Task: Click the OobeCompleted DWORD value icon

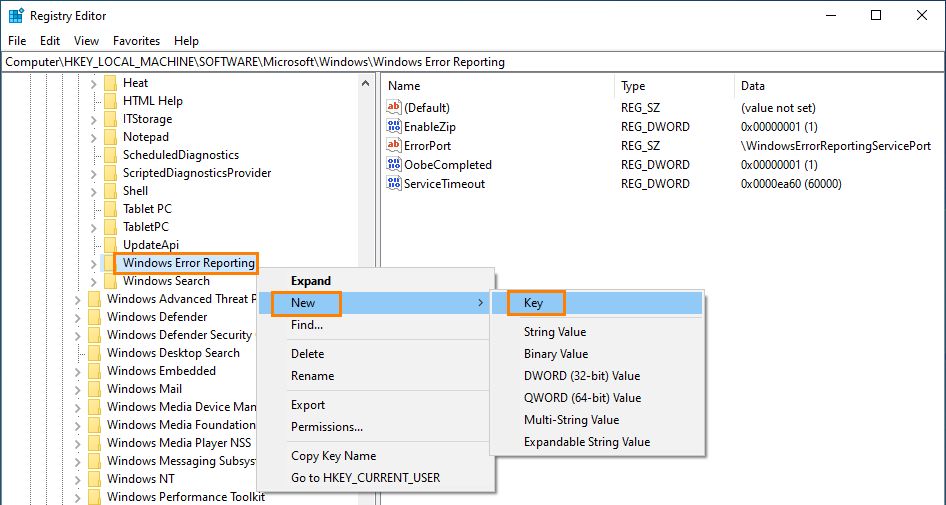Action: (x=394, y=165)
